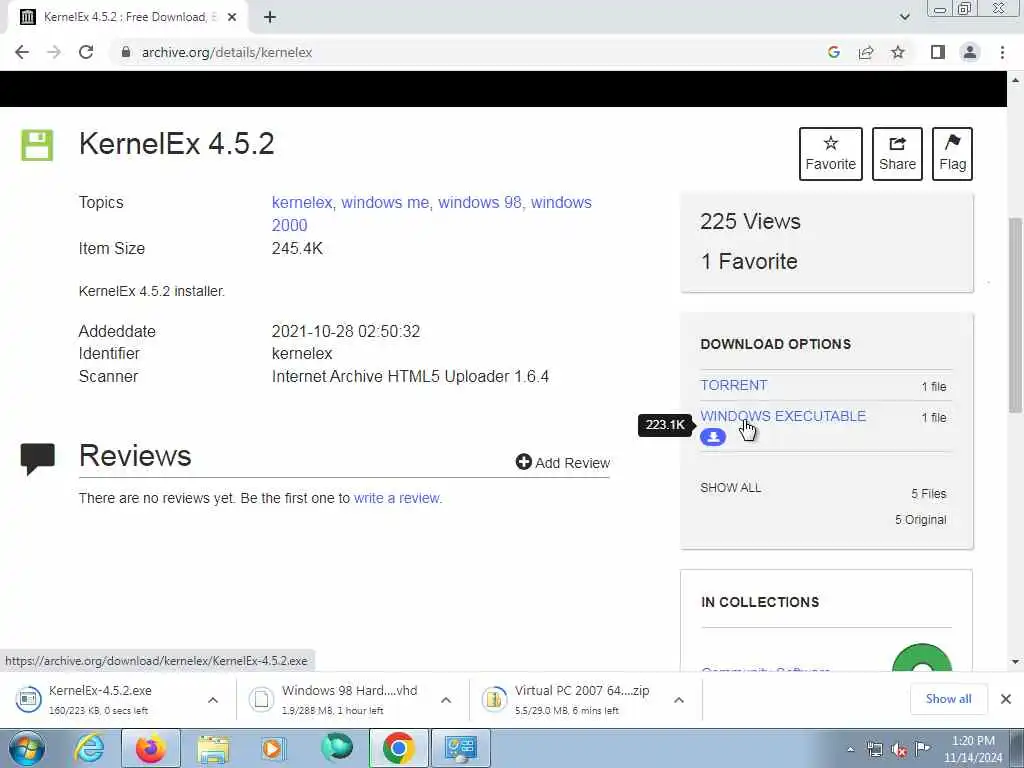Click the scrollbar up arrow

(1015, 80)
